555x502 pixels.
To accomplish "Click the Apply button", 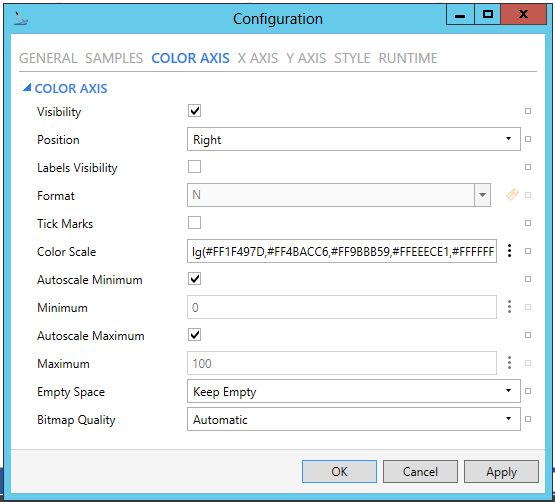I will 501,472.
